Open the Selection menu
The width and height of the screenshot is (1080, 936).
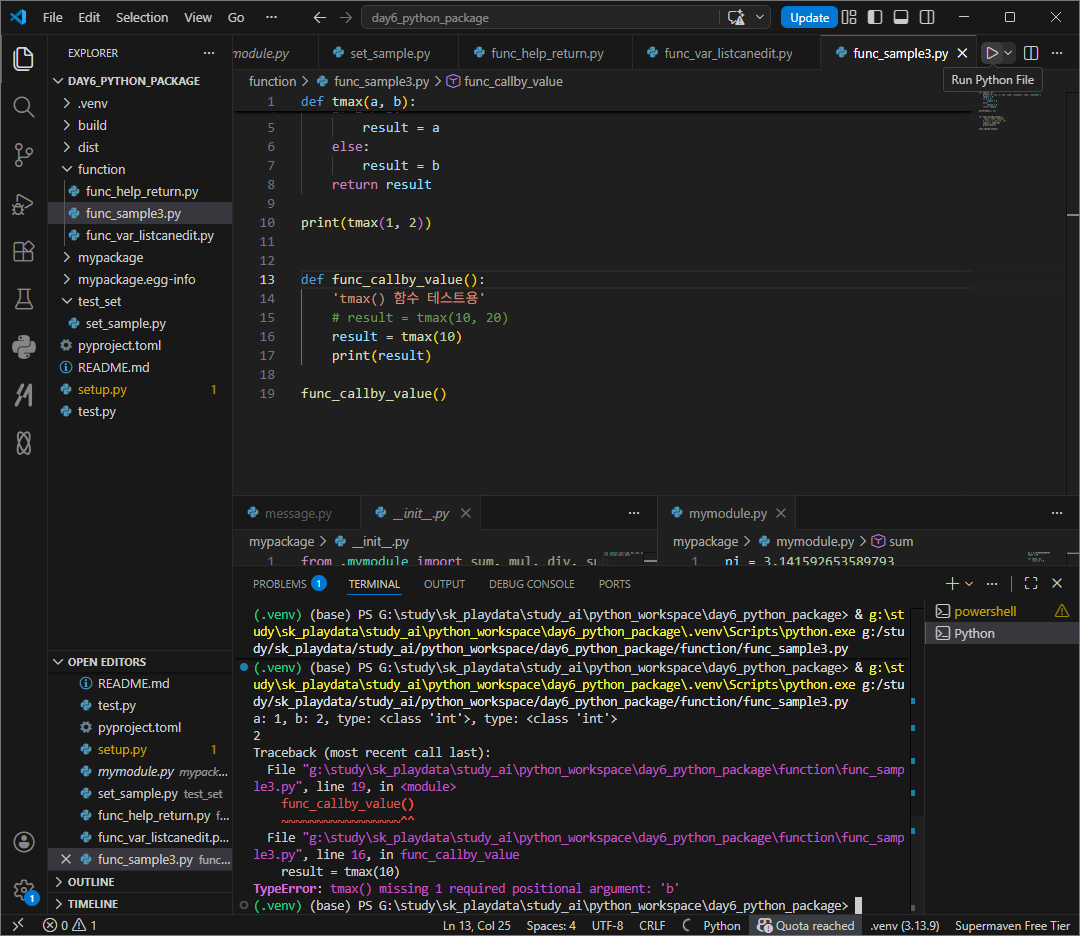[142, 17]
